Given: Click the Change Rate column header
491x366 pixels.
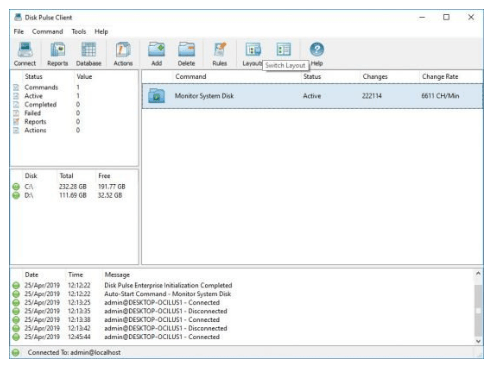Looking at the screenshot, I should pos(440,76).
